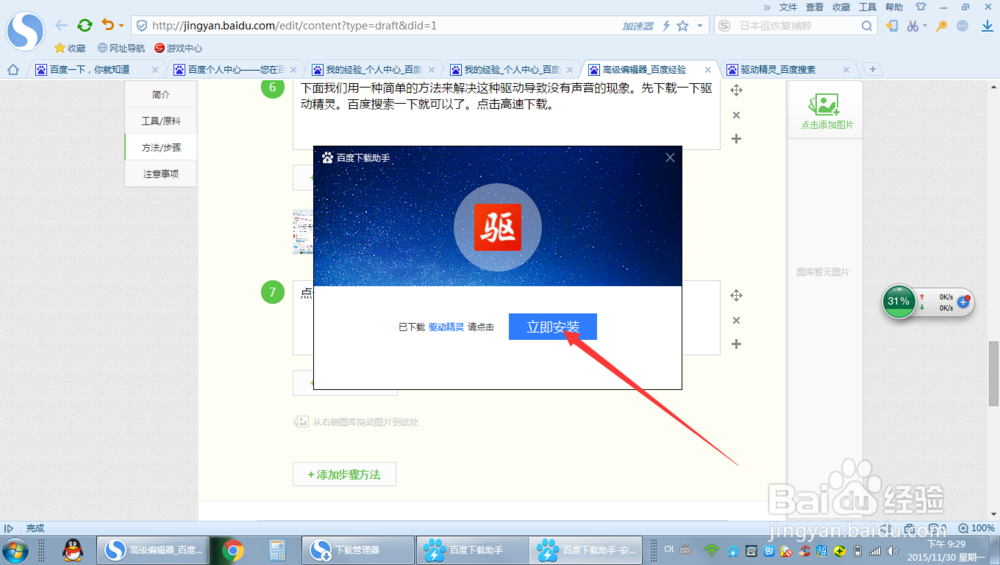The image size is (1000, 565).
Task: Toggle the 加速器 accelerator button
Action: (x=638, y=26)
